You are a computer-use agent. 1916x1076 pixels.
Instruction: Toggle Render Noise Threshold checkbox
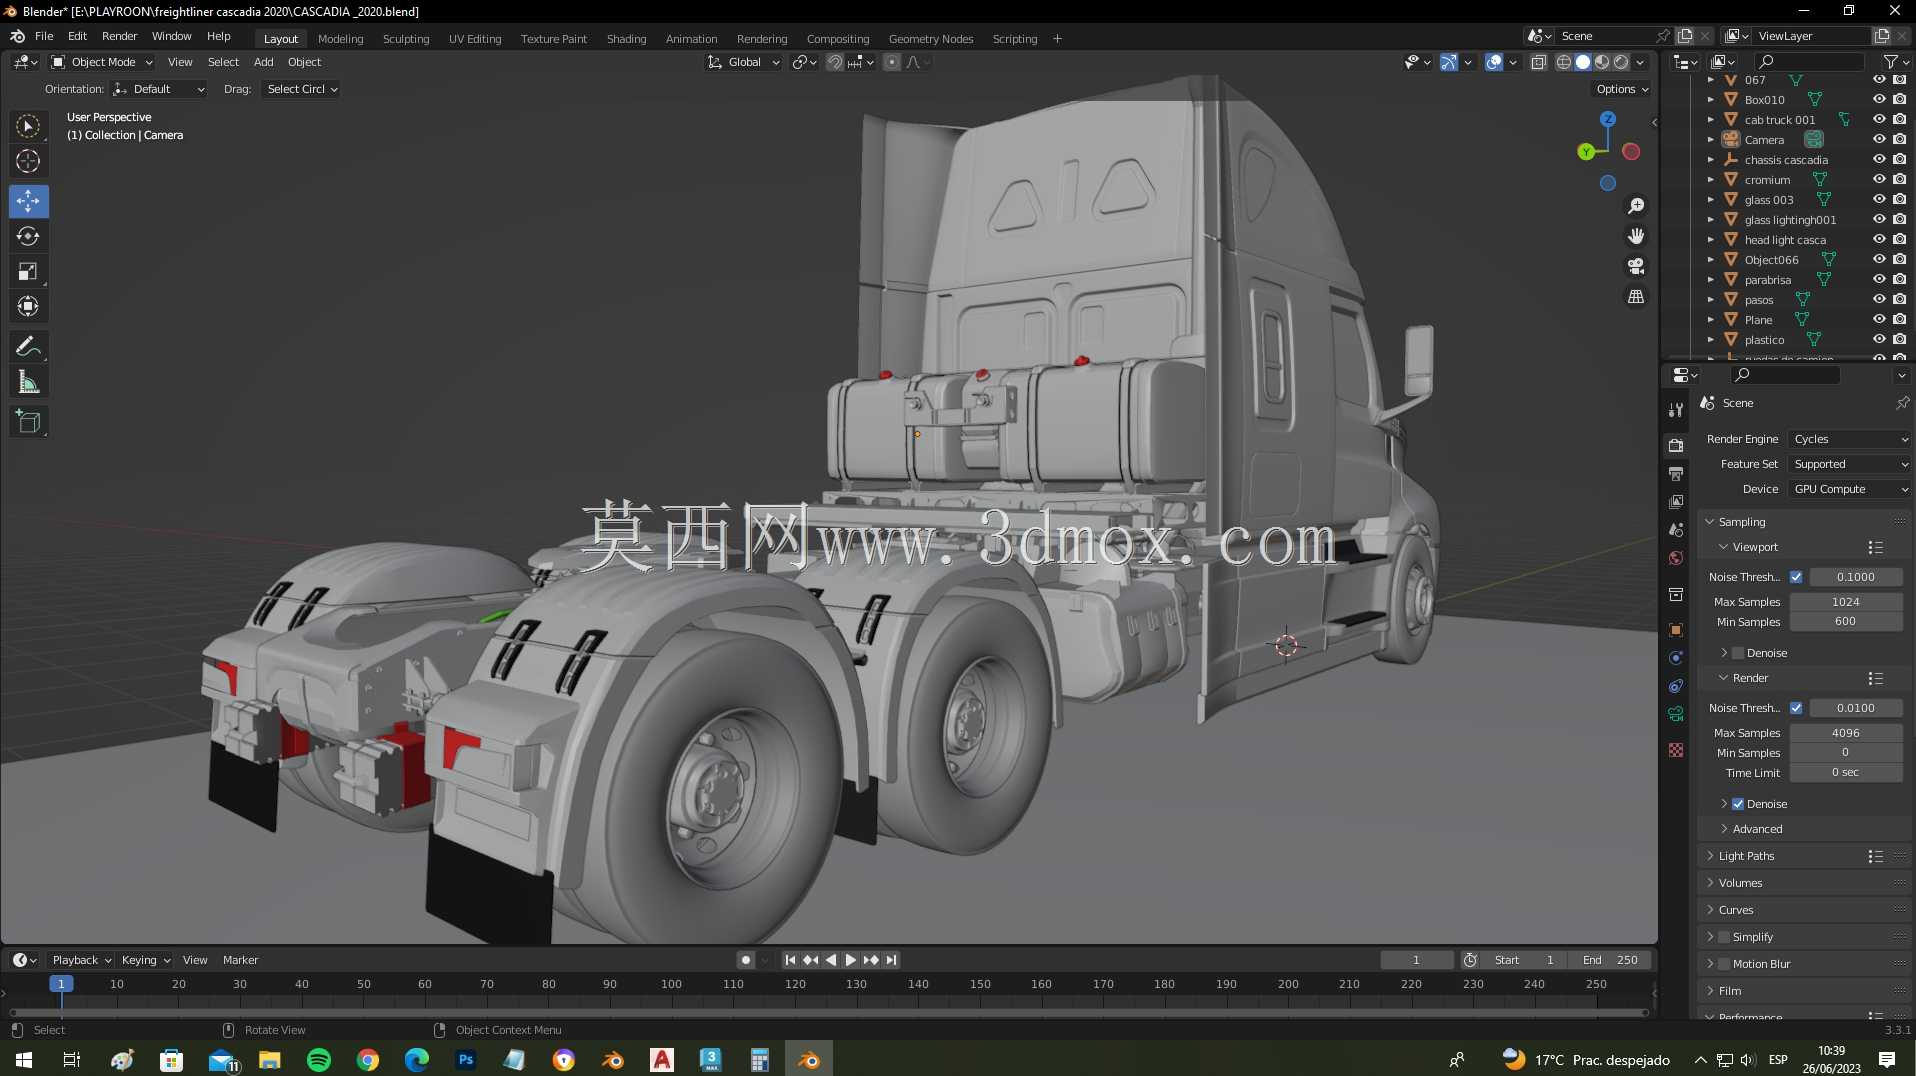1796,708
